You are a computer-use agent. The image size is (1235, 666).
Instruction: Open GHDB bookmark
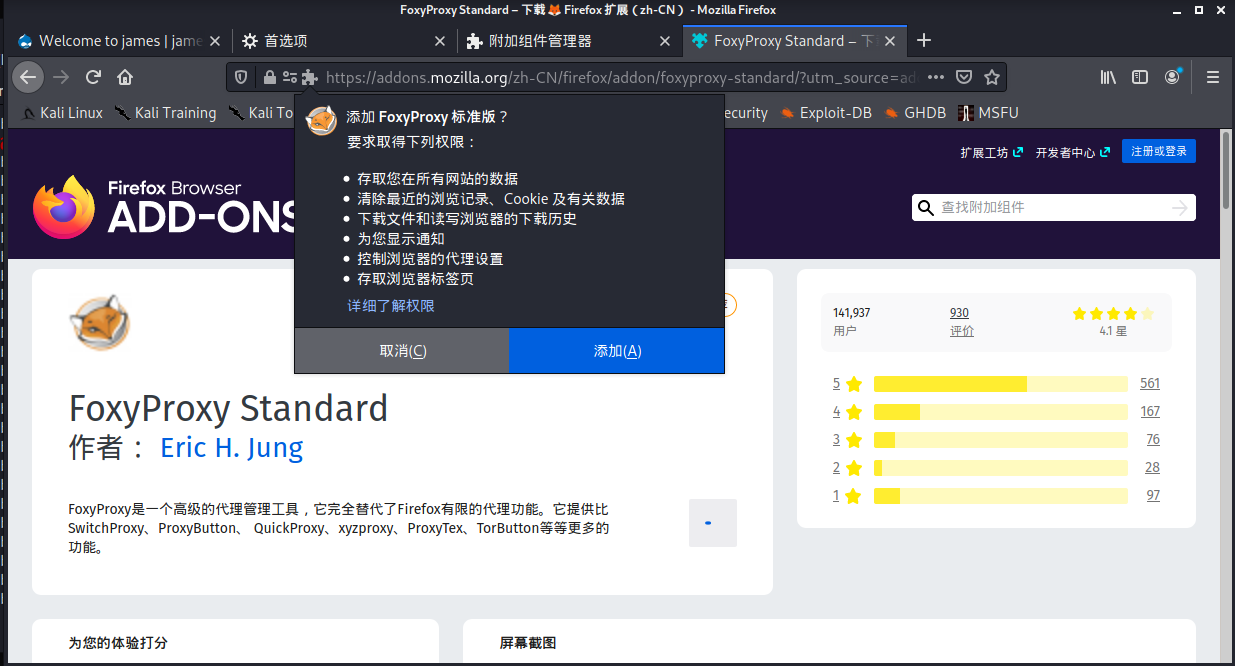915,113
